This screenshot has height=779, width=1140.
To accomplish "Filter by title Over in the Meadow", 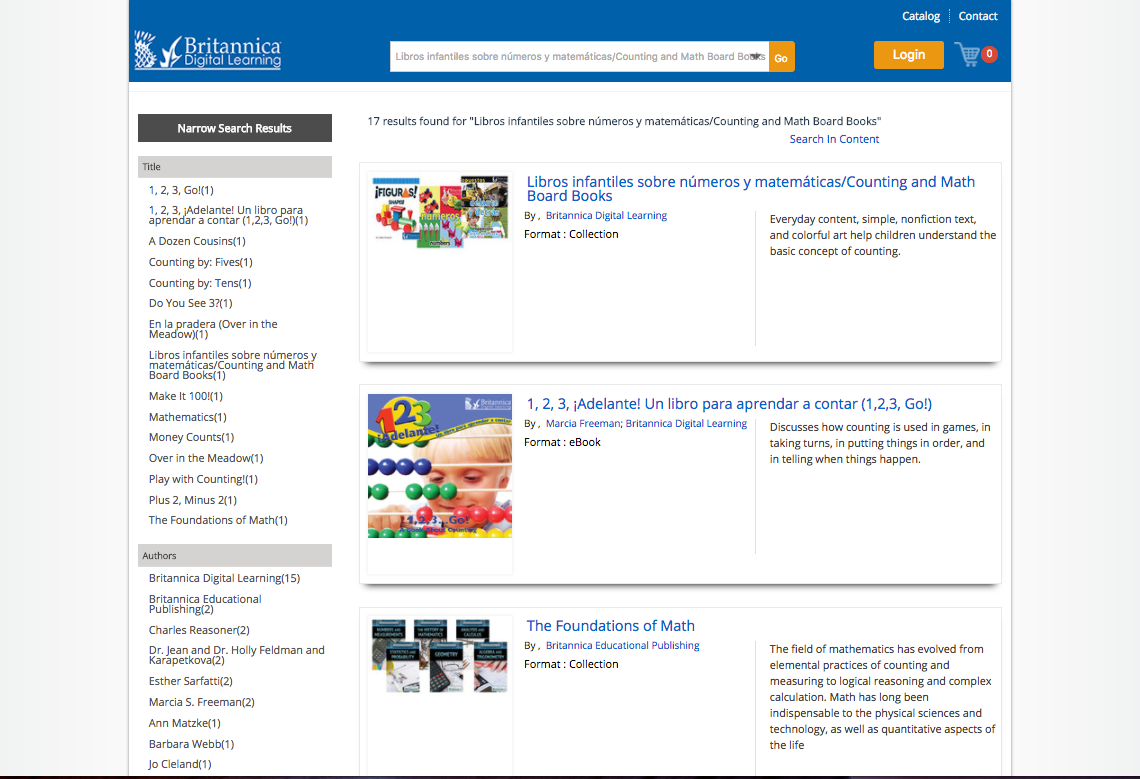I will pos(206,458).
